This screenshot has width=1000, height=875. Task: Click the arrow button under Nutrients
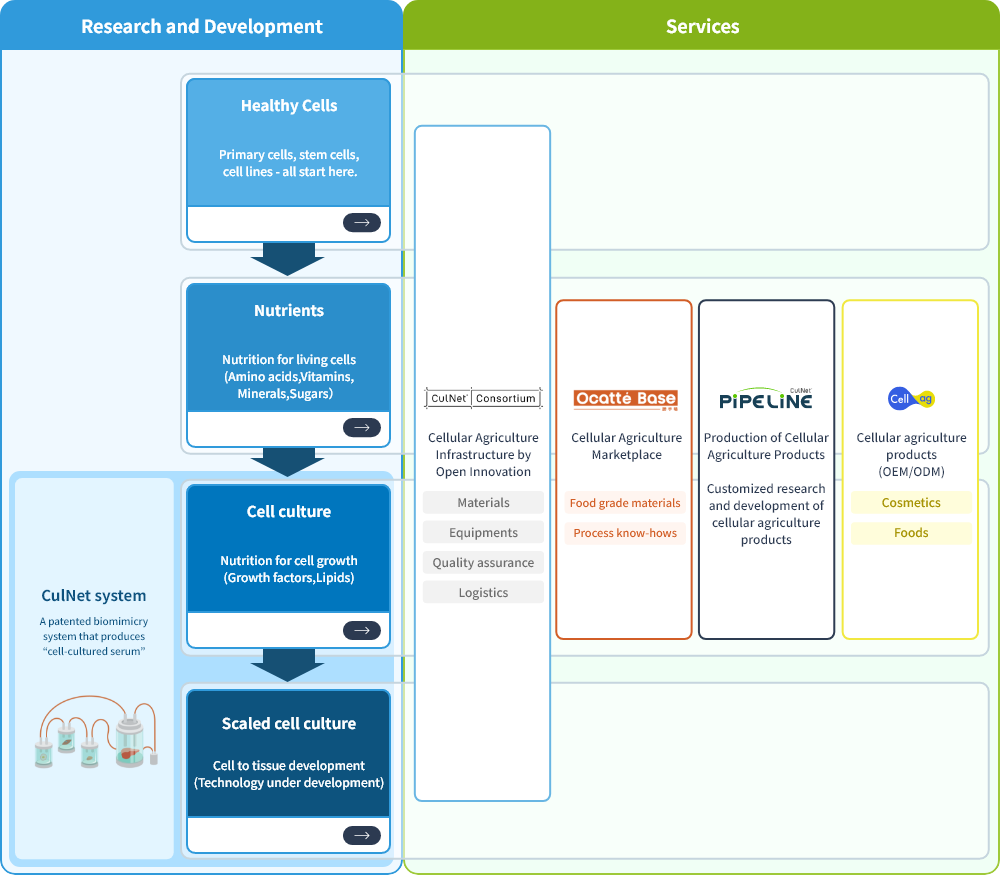(362, 427)
